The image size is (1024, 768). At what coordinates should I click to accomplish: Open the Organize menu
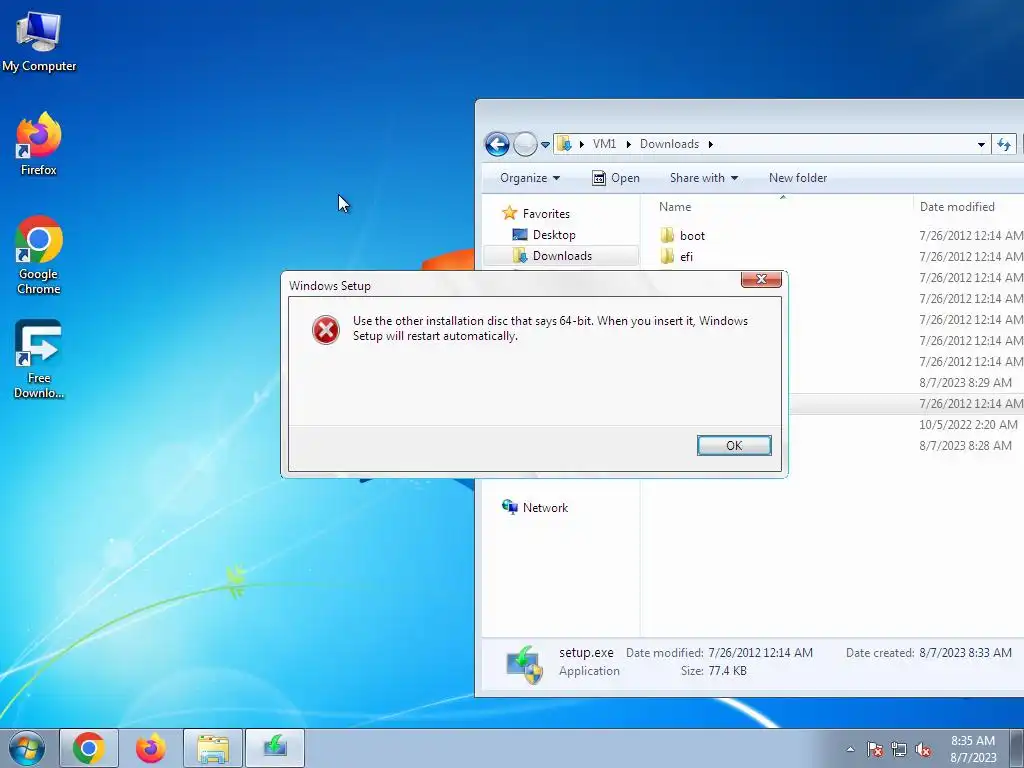point(530,178)
